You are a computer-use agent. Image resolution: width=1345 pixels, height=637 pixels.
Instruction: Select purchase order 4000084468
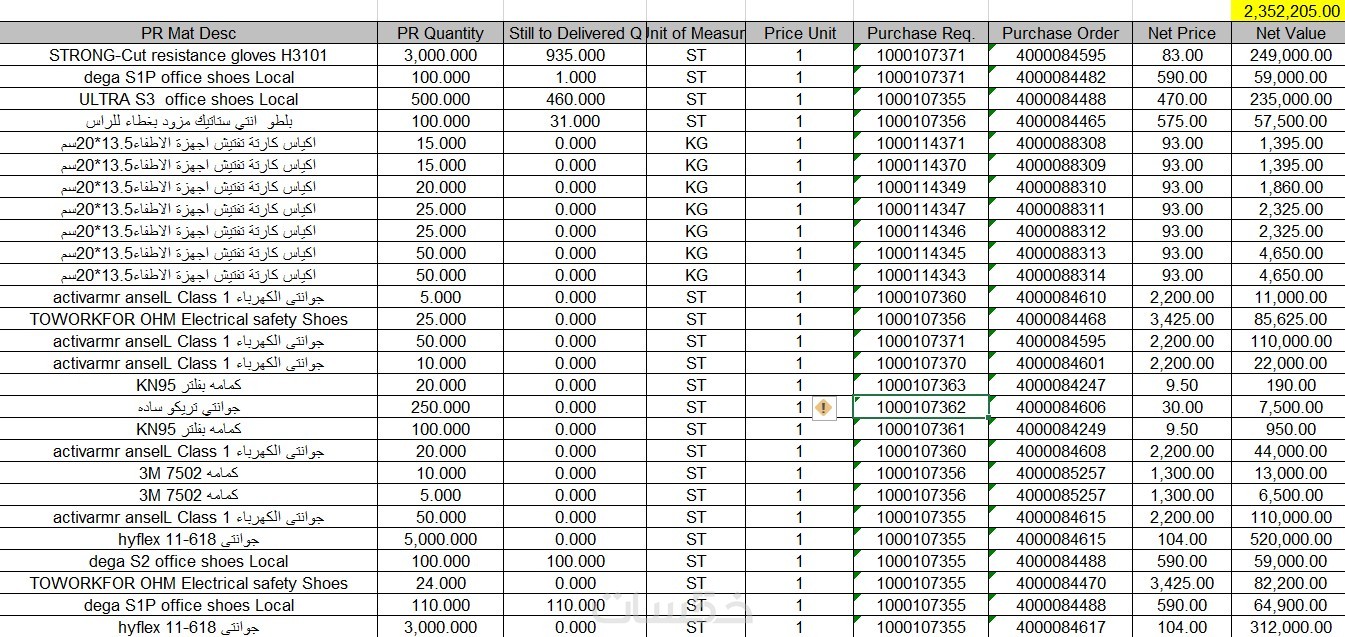1061,319
